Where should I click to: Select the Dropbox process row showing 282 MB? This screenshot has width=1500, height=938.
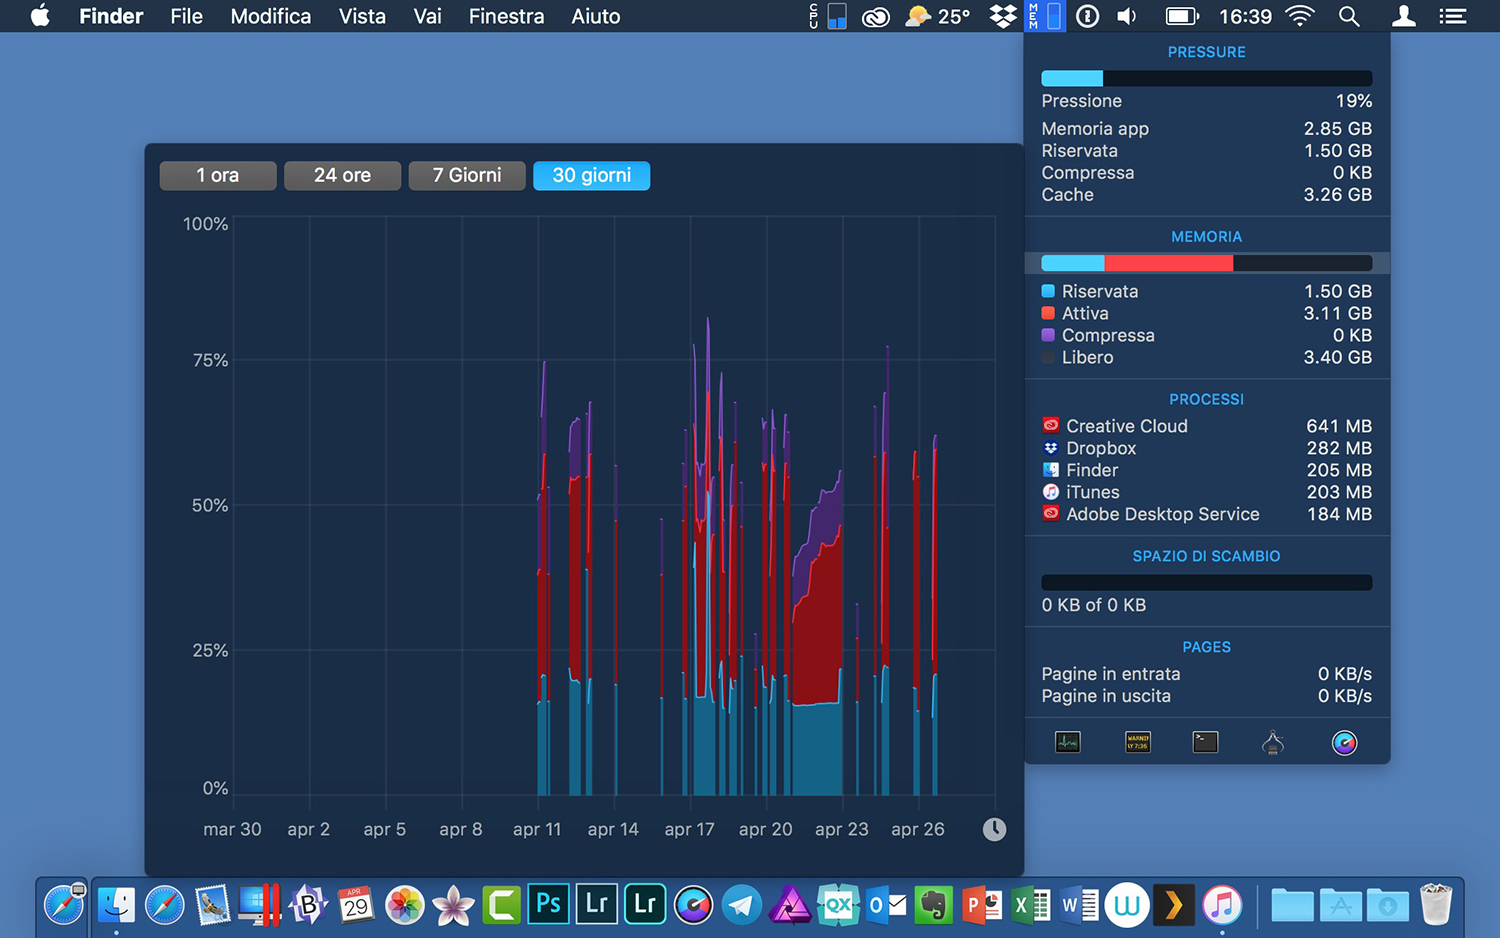coord(1207,448)
